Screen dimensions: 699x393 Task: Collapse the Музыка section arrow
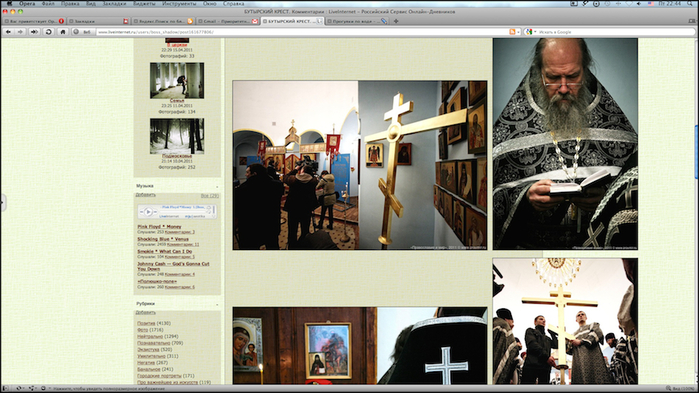(x=217, y=186)
